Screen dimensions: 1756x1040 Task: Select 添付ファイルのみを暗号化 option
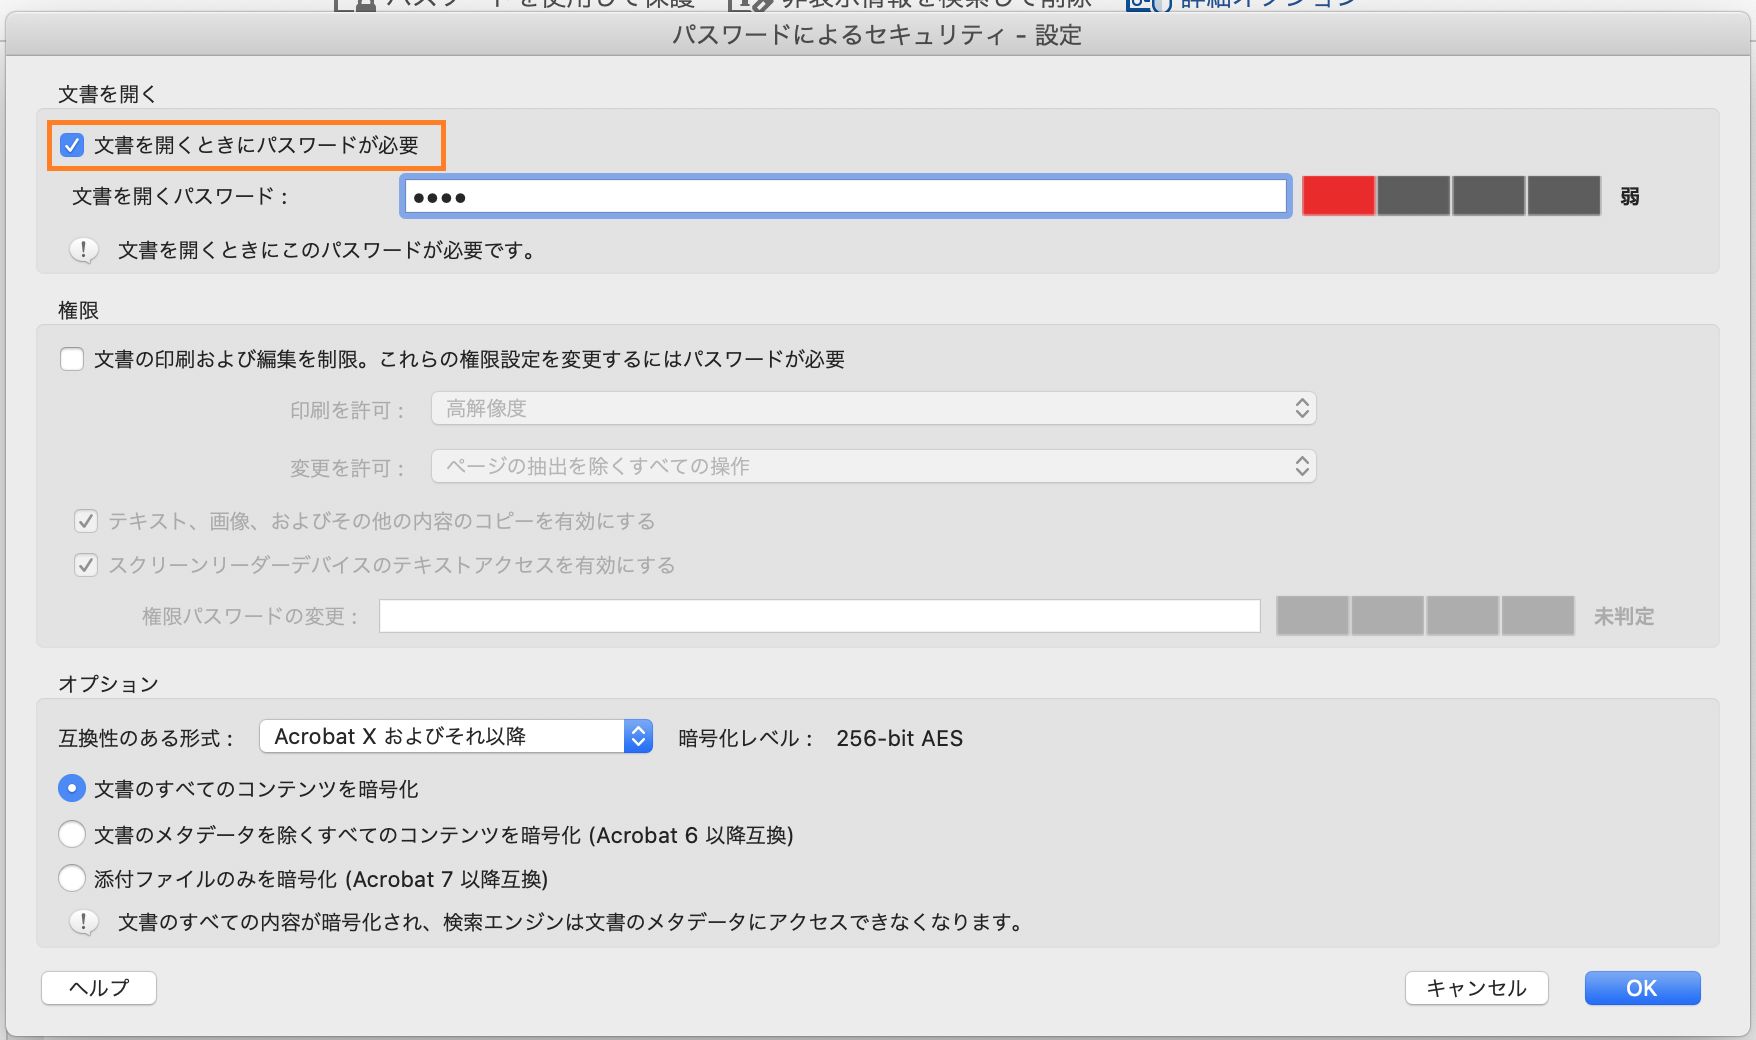[71, 878]
